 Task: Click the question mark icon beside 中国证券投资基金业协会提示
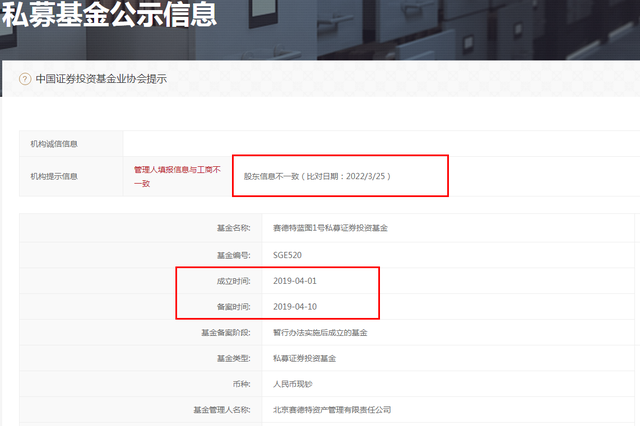coord(25,79)
